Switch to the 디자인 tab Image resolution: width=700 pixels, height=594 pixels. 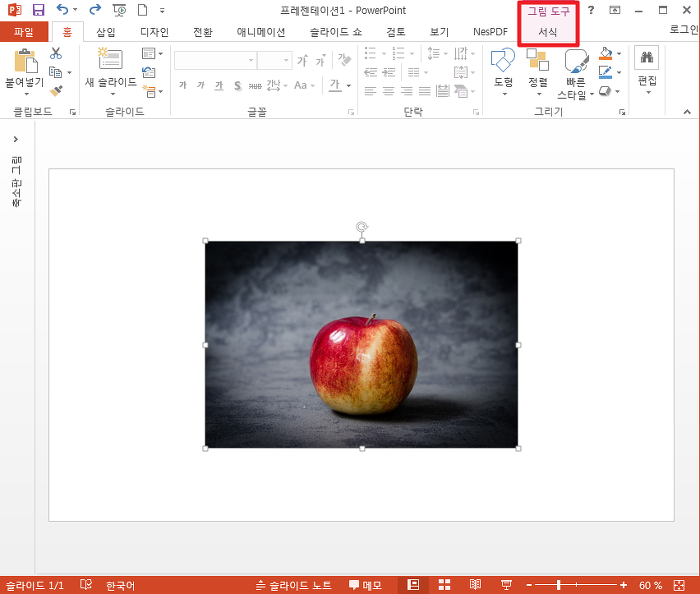[154, 32]
